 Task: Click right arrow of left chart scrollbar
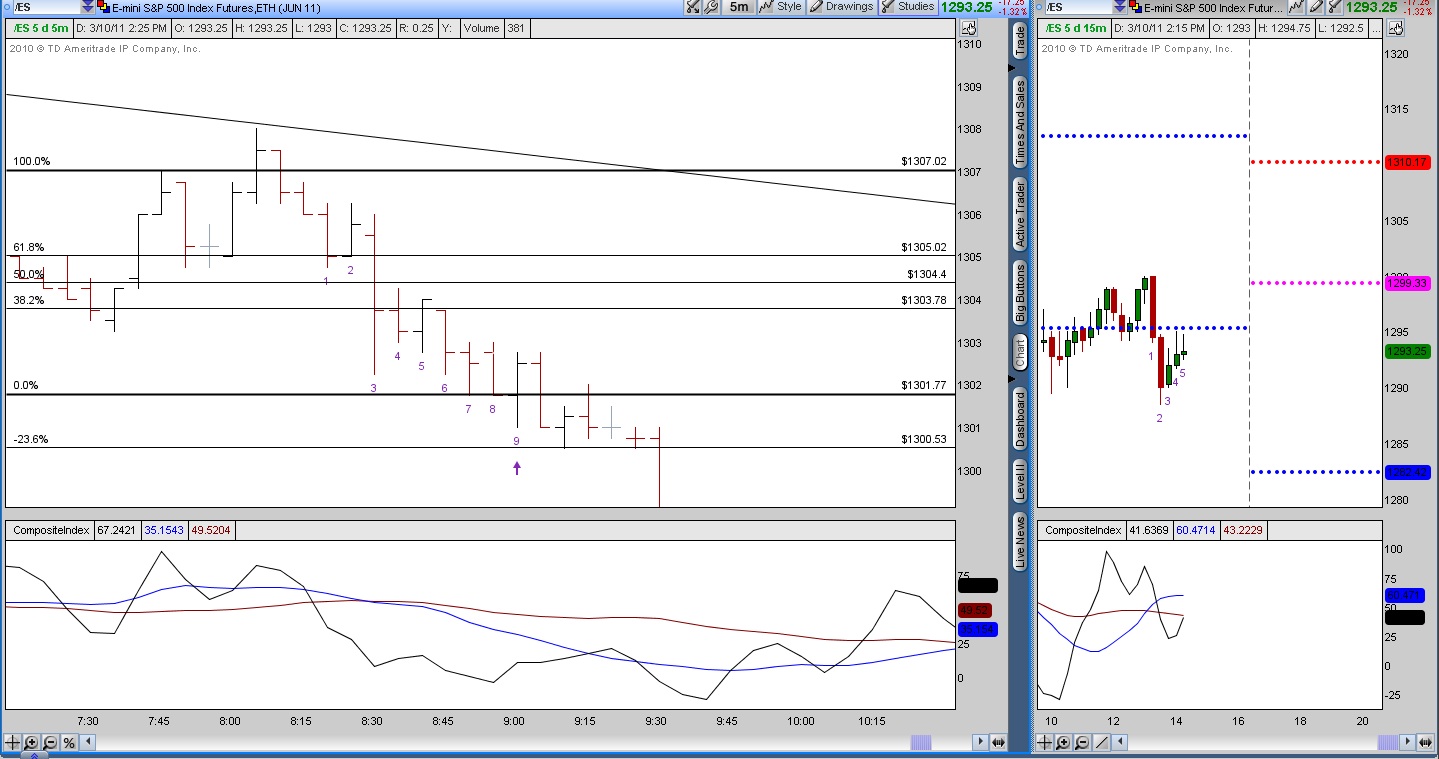979,742
